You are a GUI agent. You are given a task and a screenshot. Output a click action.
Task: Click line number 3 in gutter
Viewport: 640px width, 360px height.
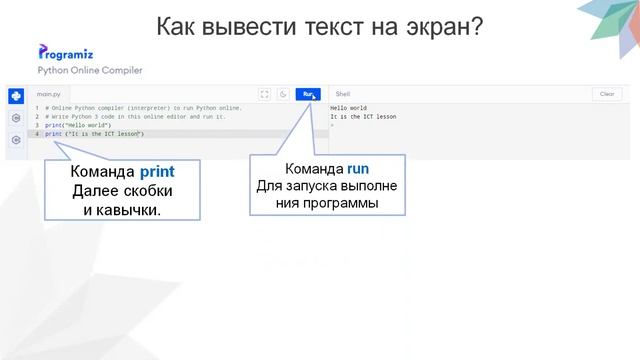(37, 125)
